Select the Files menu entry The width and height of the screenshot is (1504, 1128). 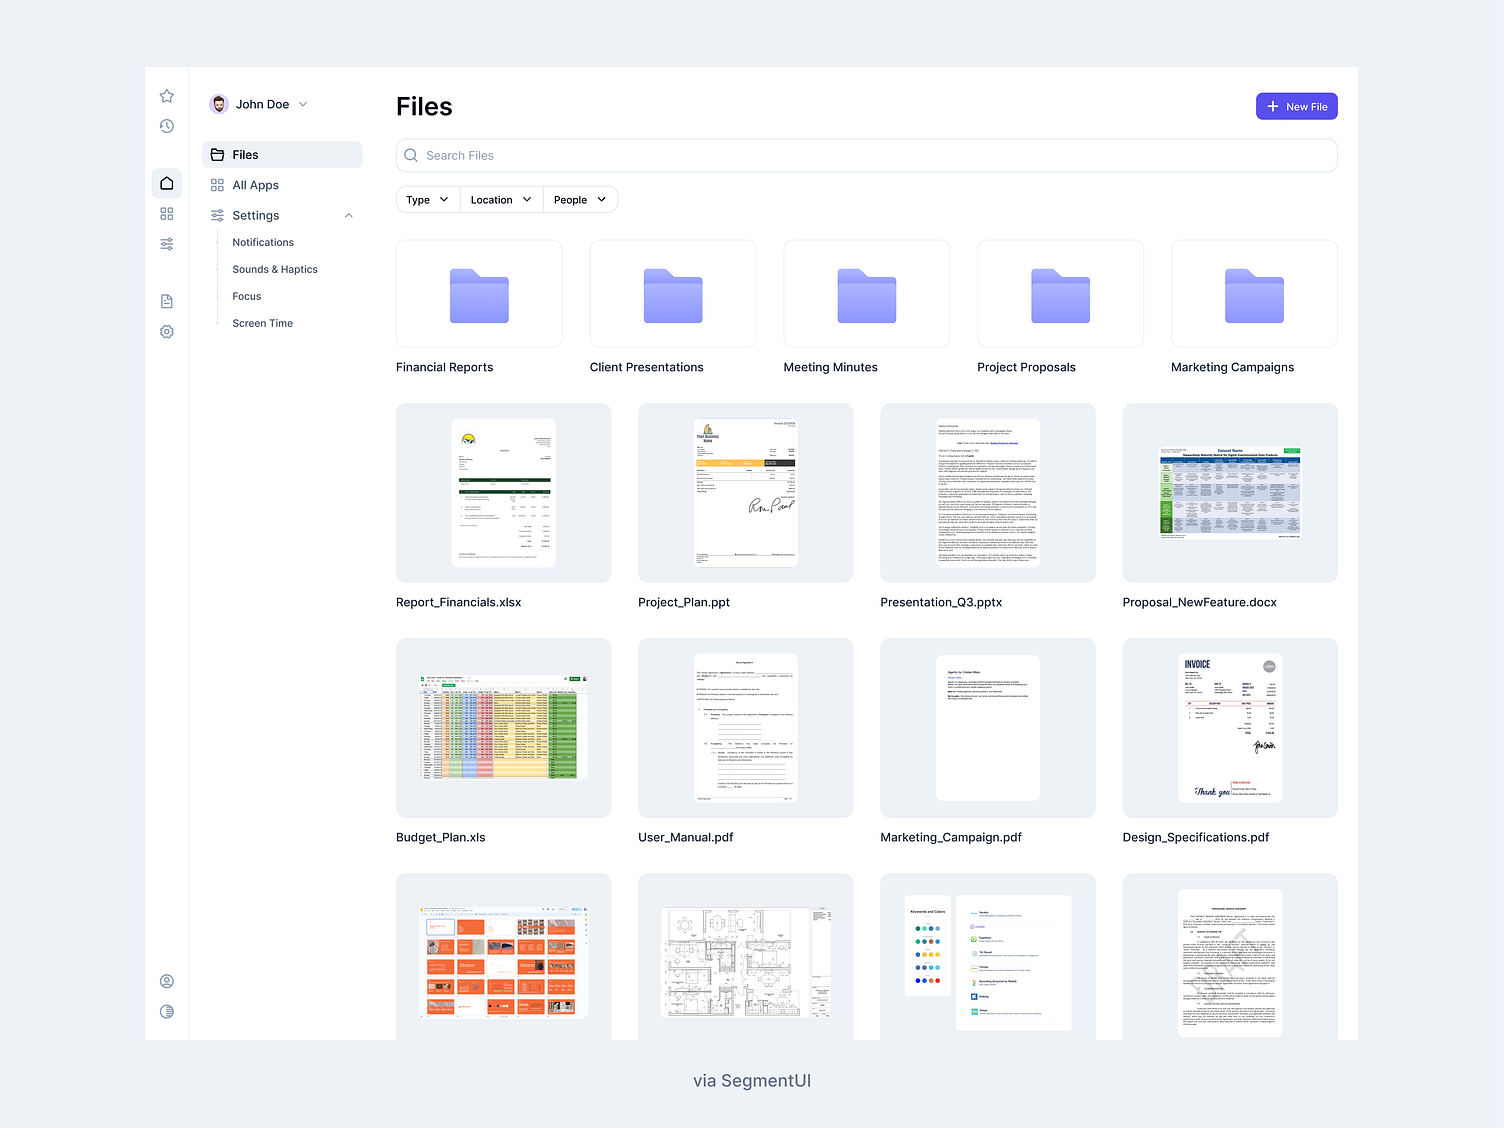pyautogui.click(x=245, y=154)
